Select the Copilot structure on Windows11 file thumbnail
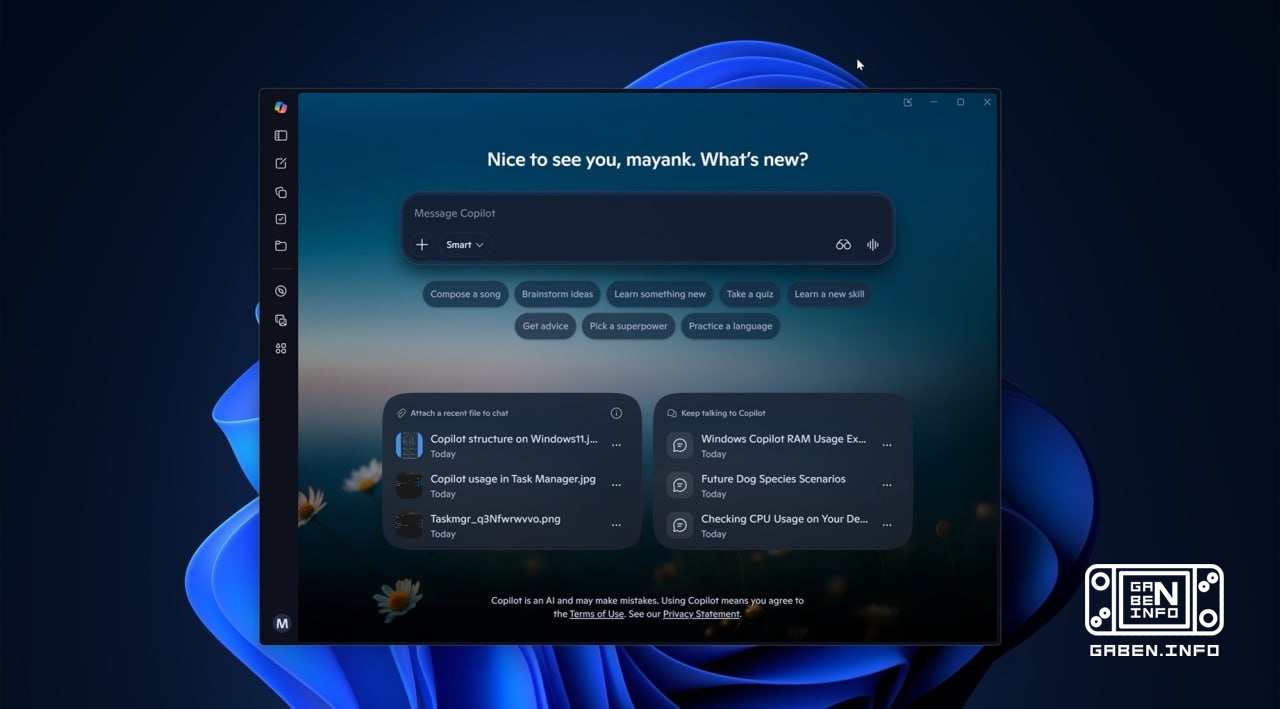 [x=409, y=445]
